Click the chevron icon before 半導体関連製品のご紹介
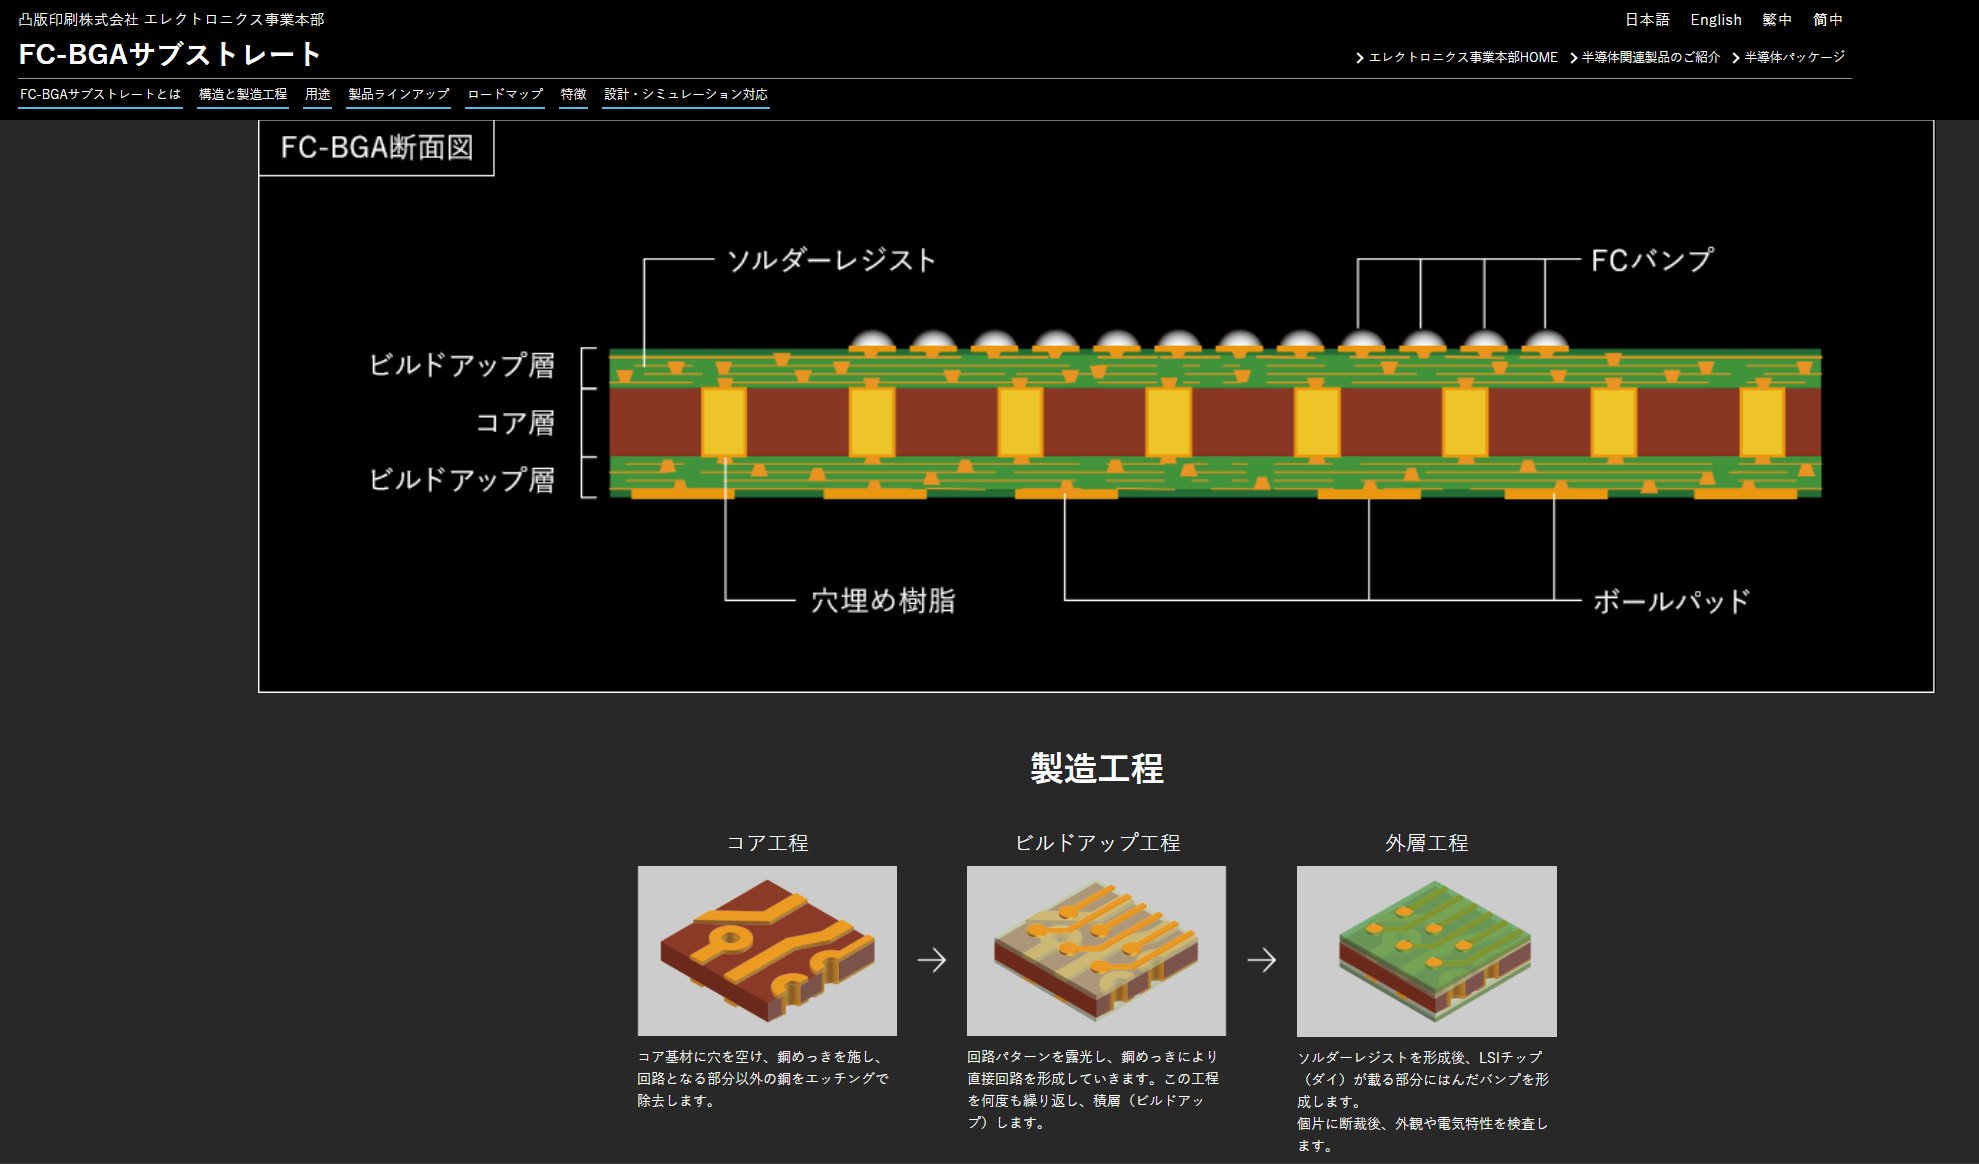Viewport: 1979px width, 1164px height. (x=1572, y=57)
